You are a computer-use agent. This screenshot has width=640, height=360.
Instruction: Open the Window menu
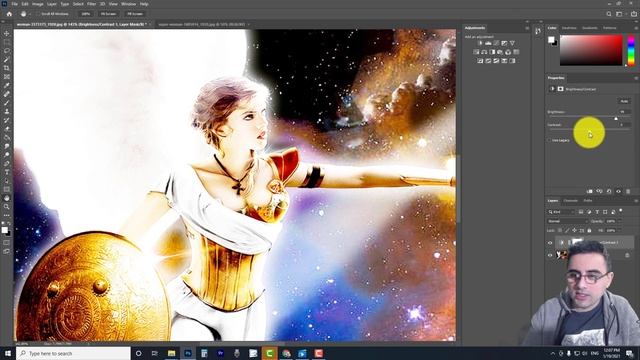click(x=128, y=4)
